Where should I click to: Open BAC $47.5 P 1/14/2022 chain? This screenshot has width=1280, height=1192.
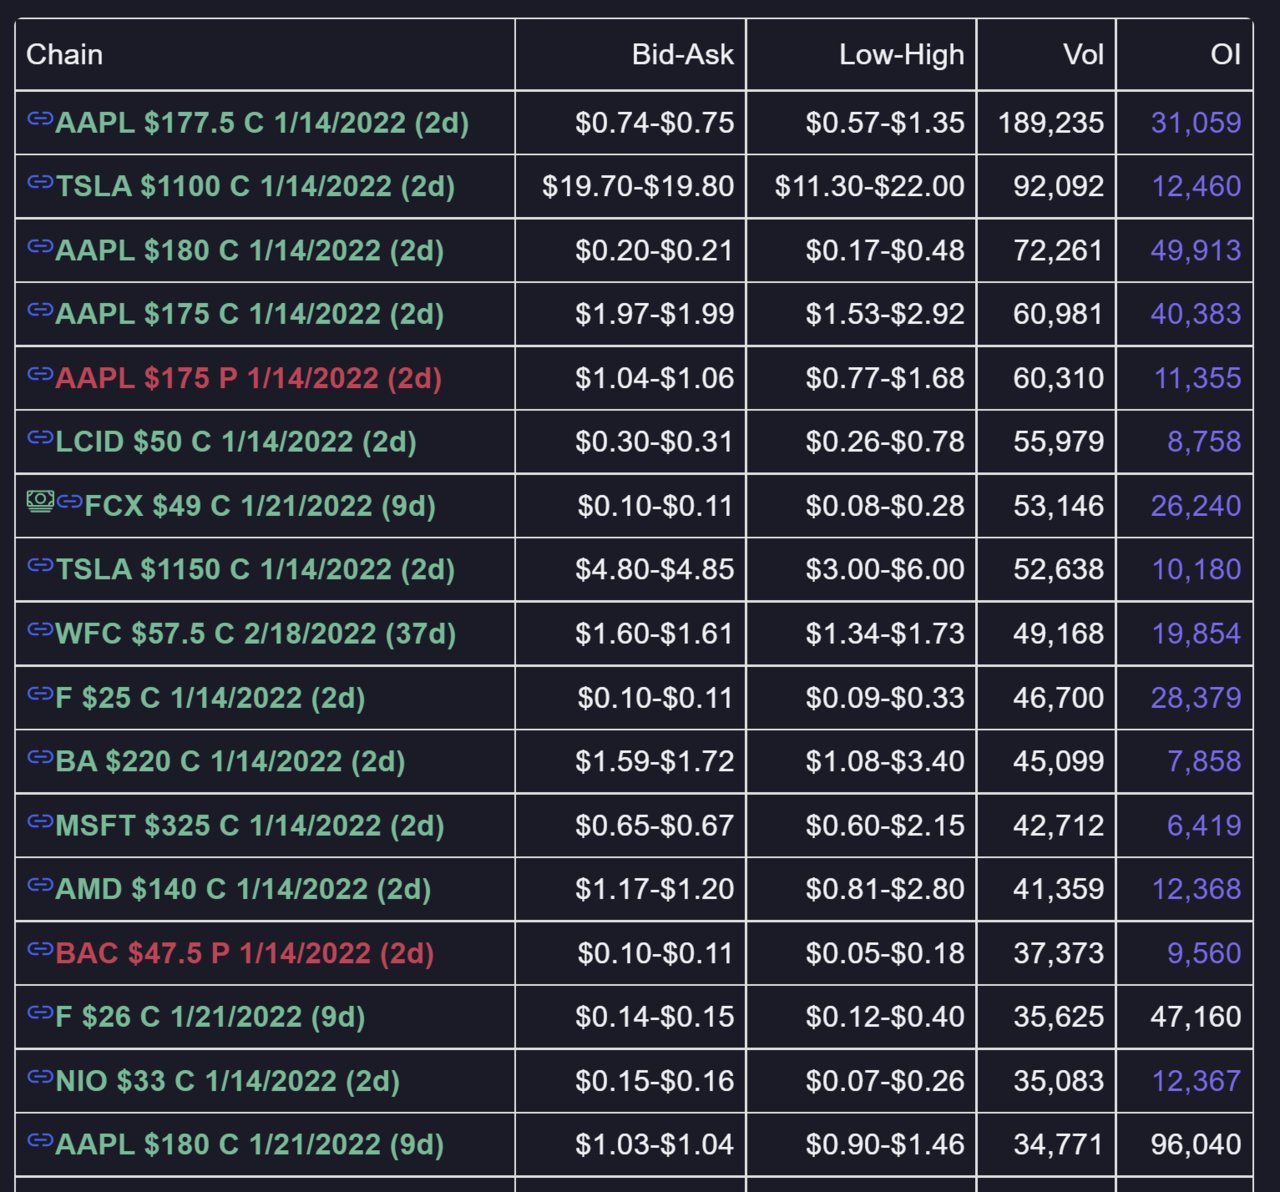tap(245, 953)
